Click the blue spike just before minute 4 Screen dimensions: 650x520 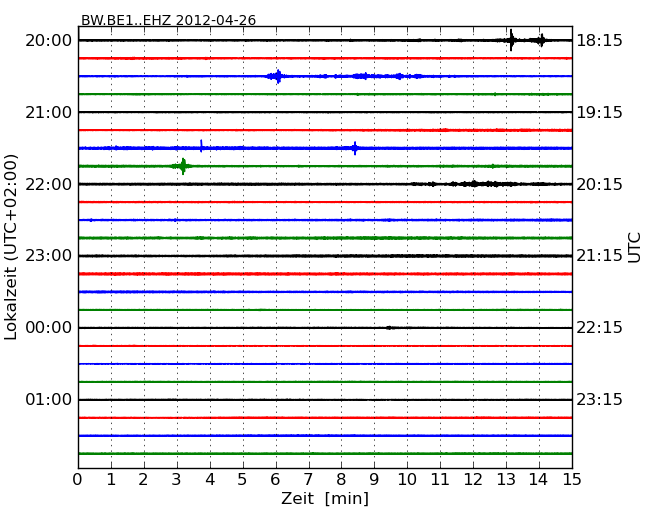[x=201, y=146]
